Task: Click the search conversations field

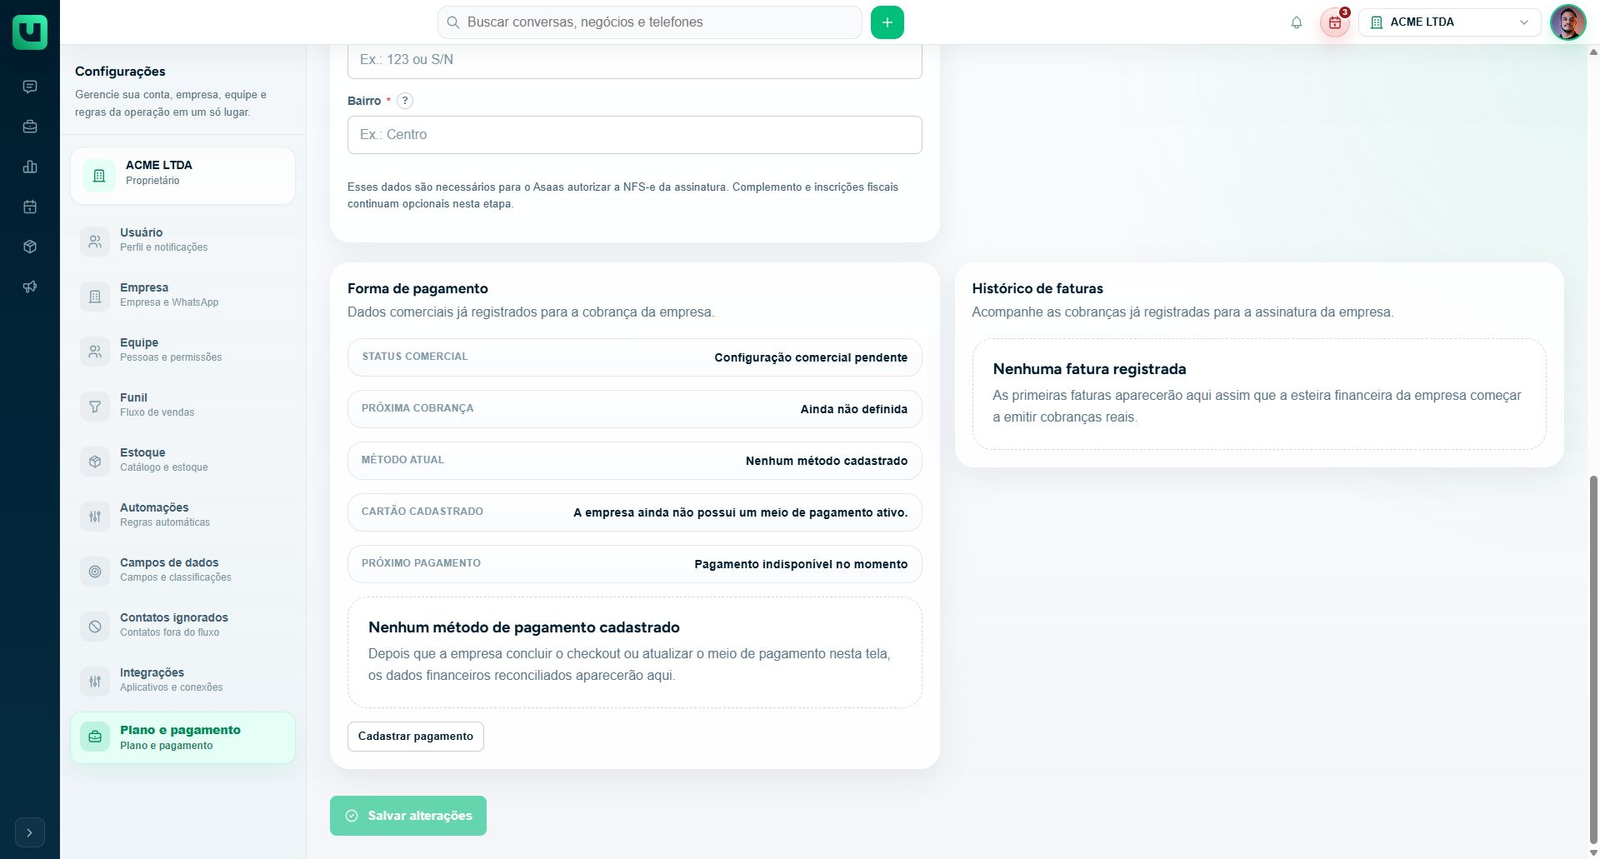Action: point(650,22)
